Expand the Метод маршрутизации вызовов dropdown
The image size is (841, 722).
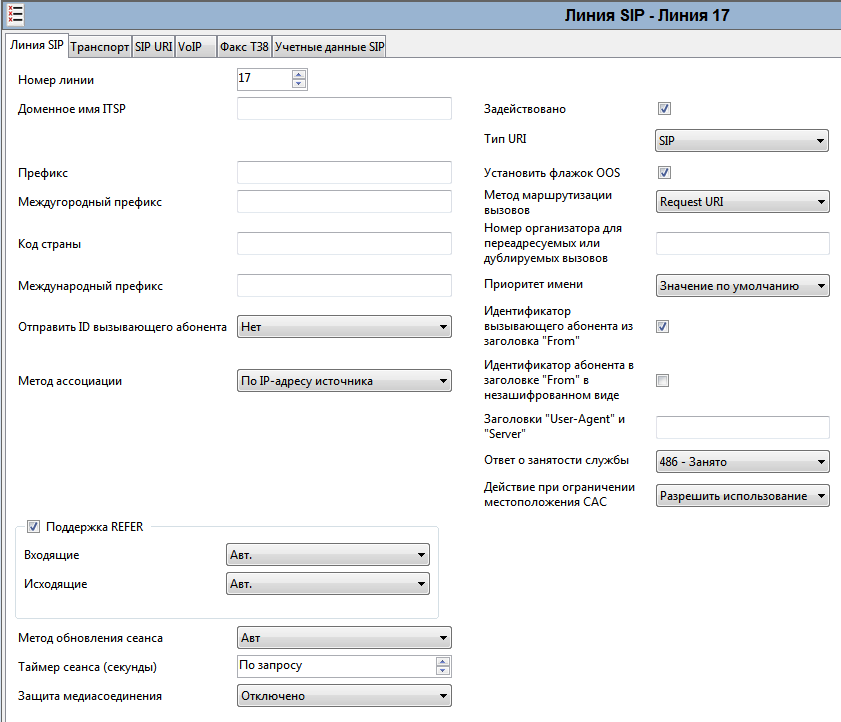coord(742,202)
